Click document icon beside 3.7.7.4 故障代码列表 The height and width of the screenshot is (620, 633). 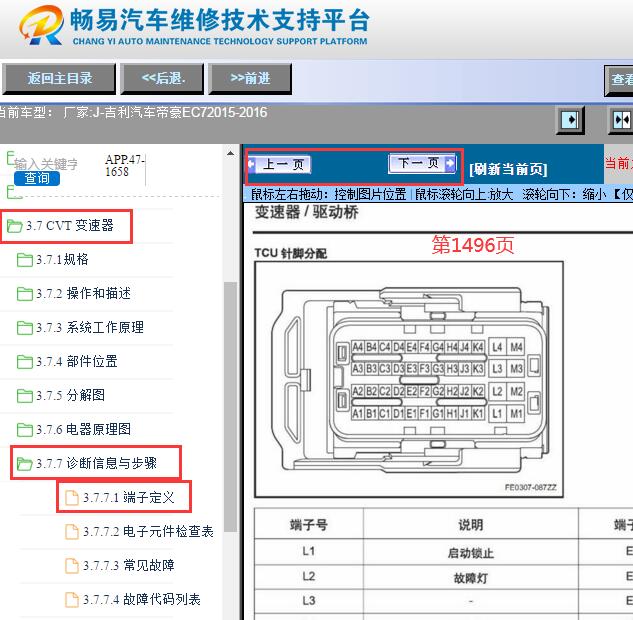[x=72, y=599]
